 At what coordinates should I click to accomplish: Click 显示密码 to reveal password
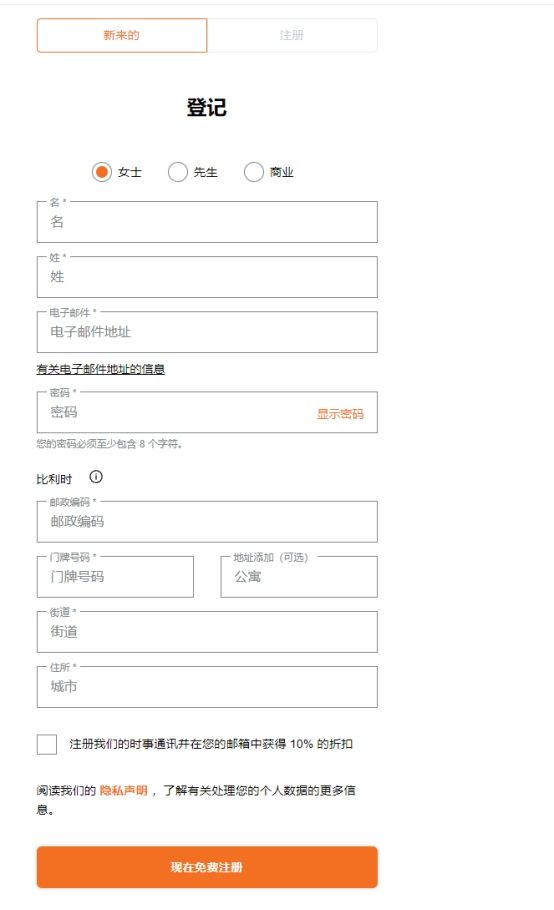(x=340, y=414)
